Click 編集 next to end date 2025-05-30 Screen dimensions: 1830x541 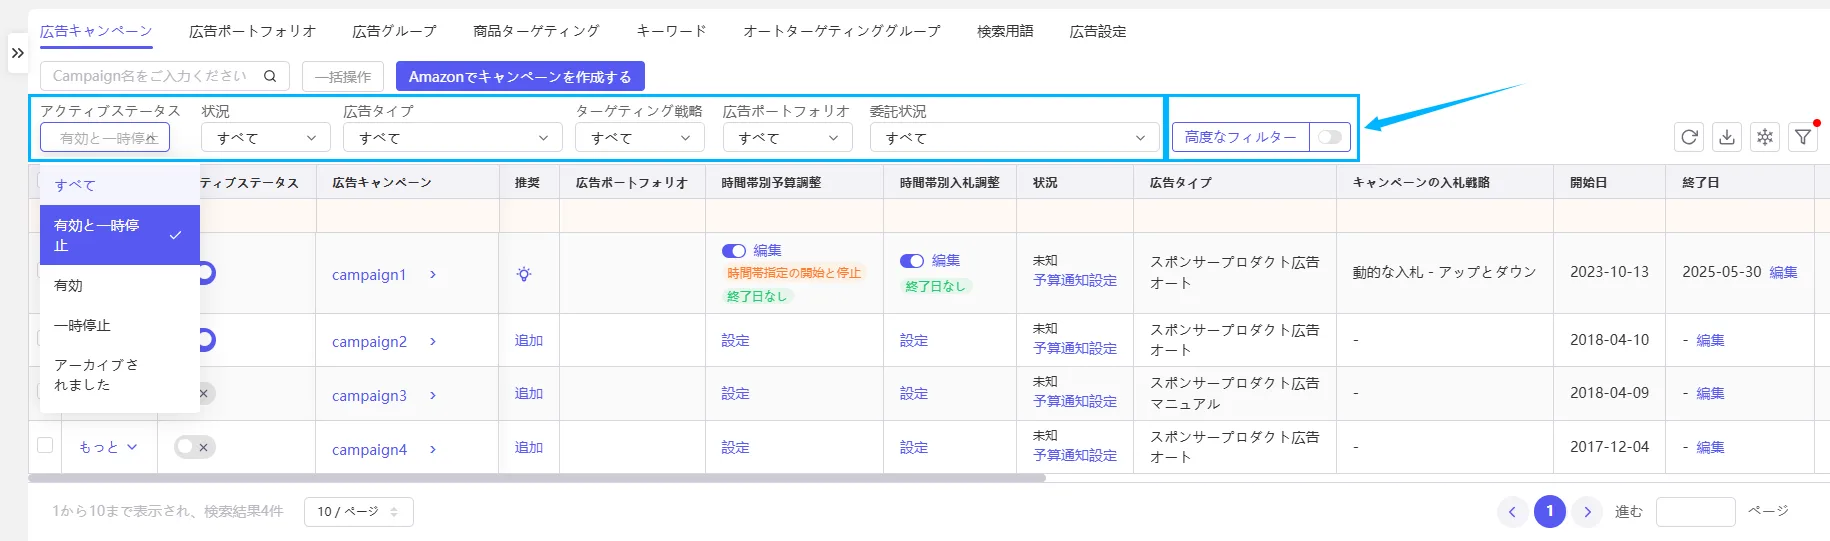[x=1783, y=272]
